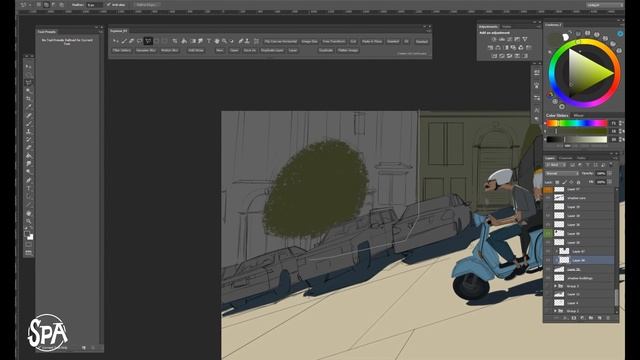Open the layer Fill slider arrow
640x360 pixels.
610,182
